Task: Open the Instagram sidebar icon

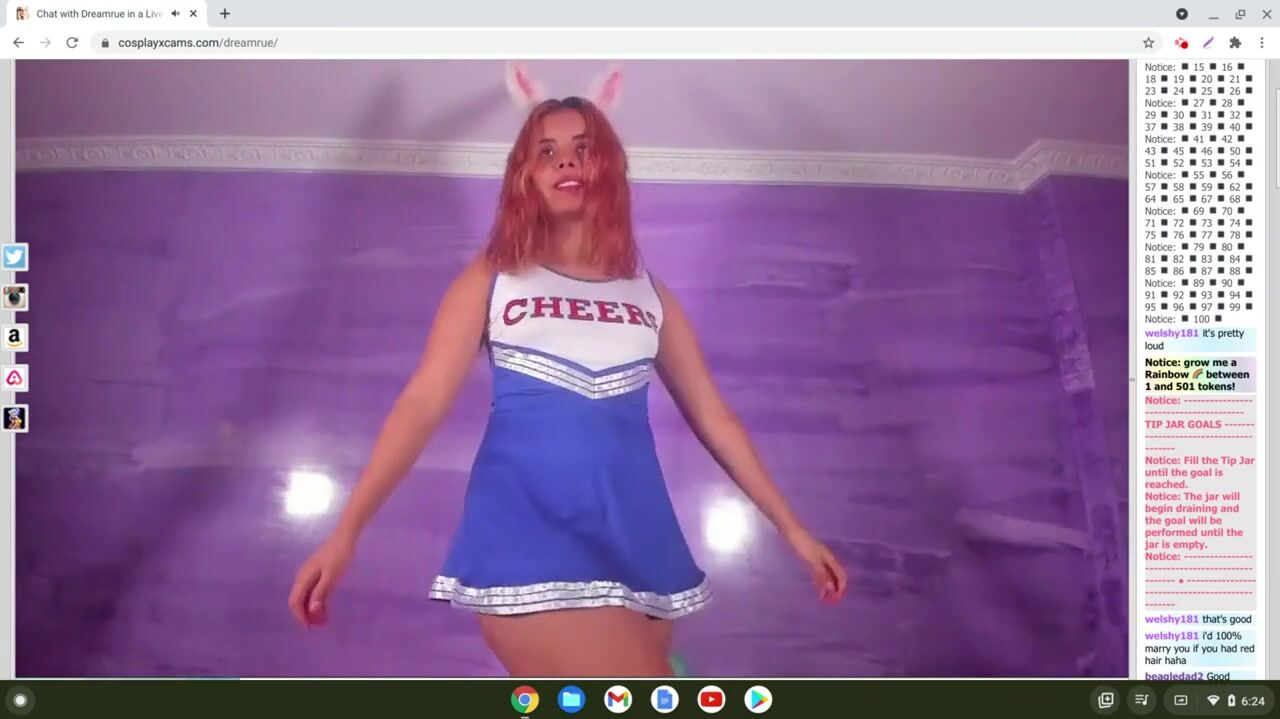Action: click(x=14, y=297)
